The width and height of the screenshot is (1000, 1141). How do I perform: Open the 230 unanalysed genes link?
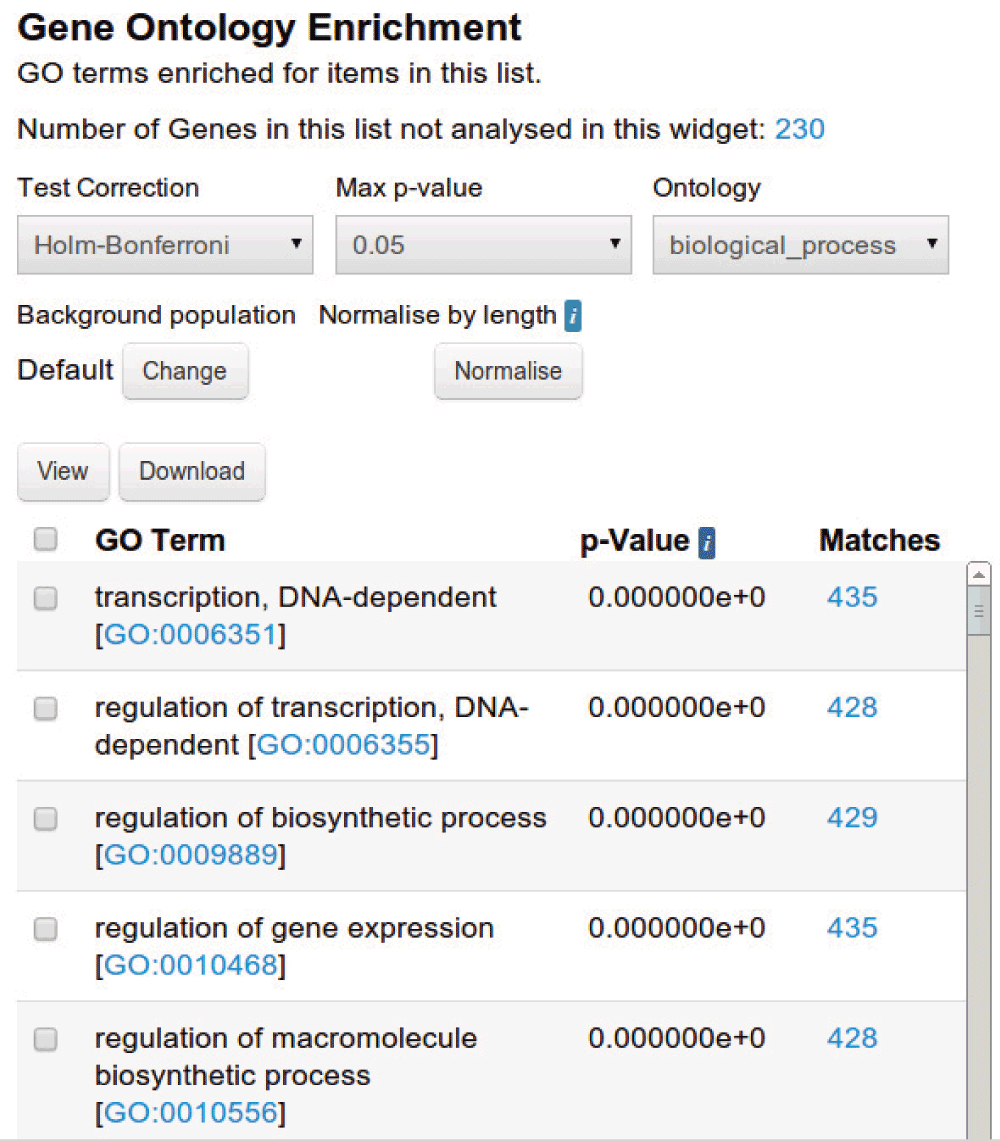(x=800, y=129)
